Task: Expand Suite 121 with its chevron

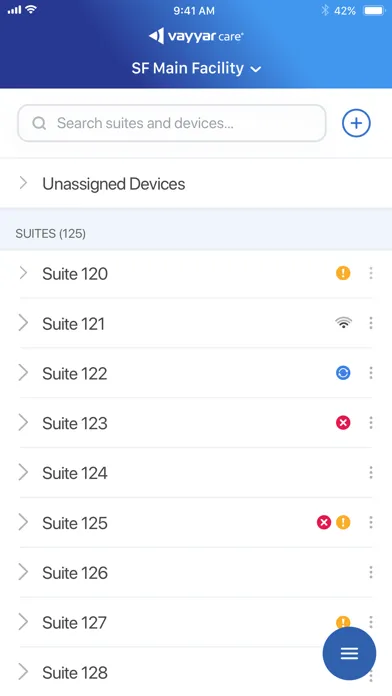Action: (x=23, y=323)
